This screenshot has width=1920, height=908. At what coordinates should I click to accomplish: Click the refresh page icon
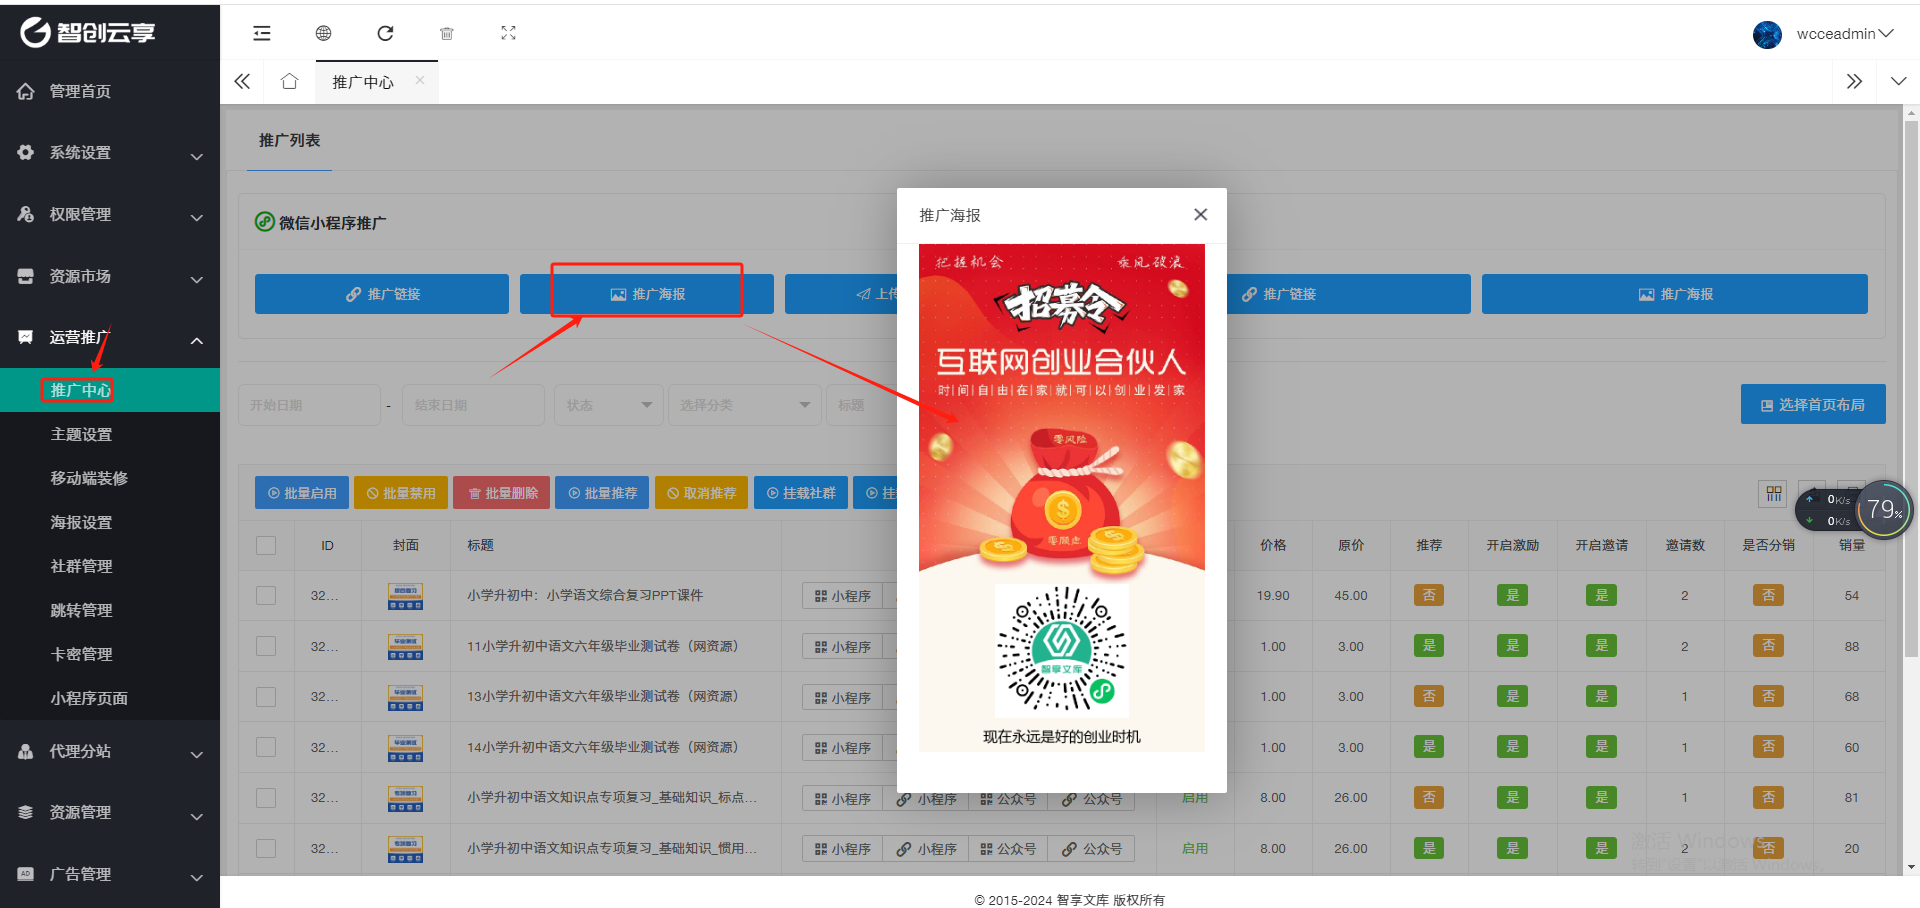(385, 33)
